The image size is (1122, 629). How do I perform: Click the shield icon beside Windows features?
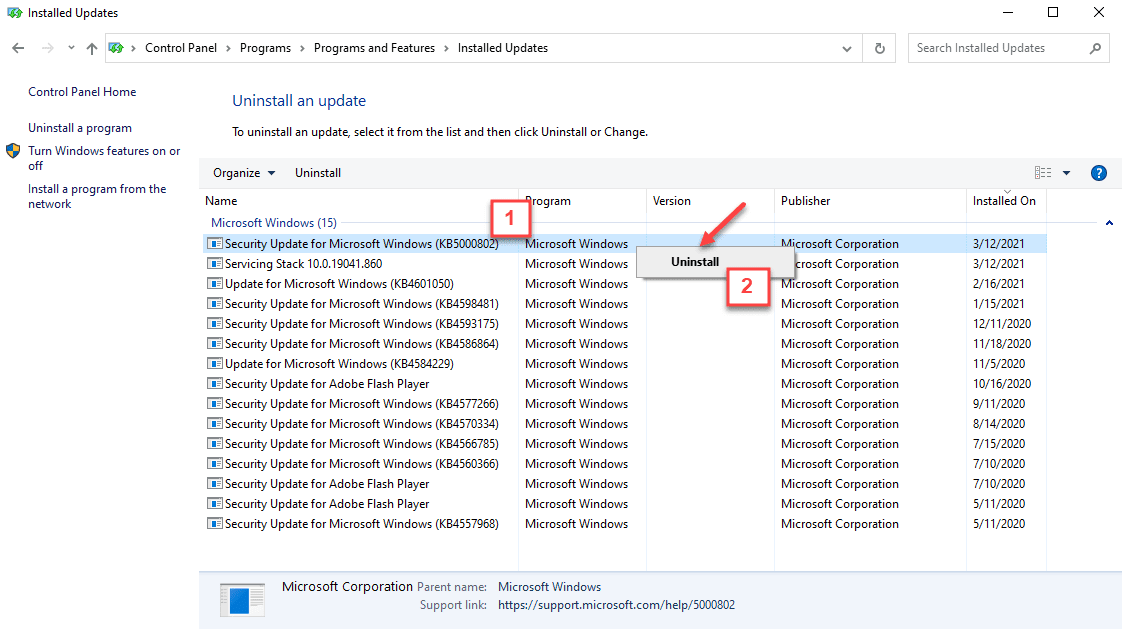click(13, 151)
